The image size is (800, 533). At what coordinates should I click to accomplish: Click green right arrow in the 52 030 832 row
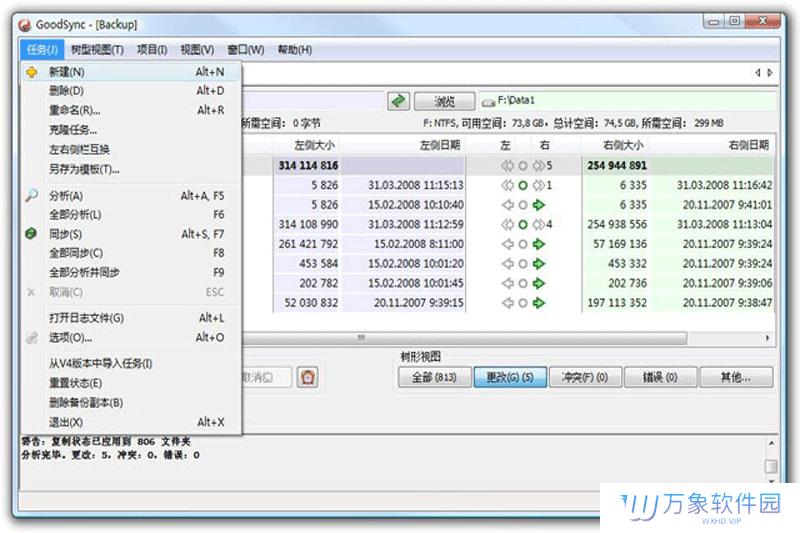point(539,303)
